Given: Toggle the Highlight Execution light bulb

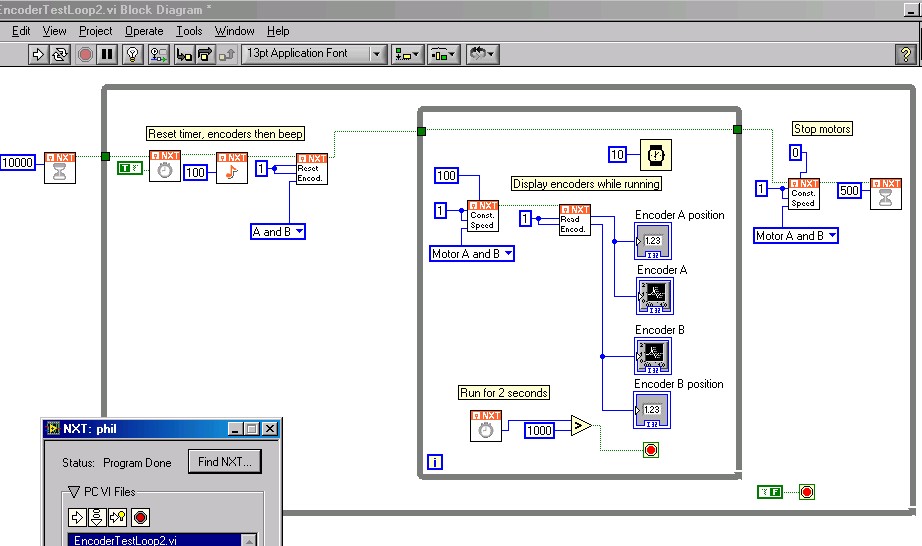Looking at the screenshot, I should pyautogui.click(x=133, y=55).
